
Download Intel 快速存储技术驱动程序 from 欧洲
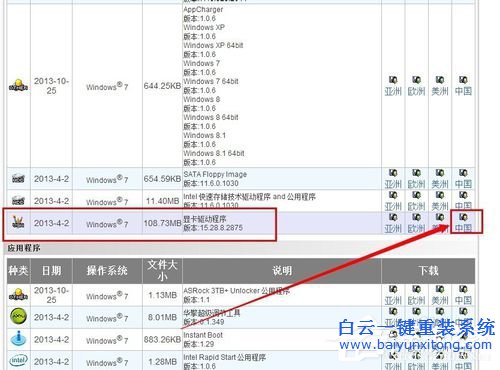click(416, 201)
